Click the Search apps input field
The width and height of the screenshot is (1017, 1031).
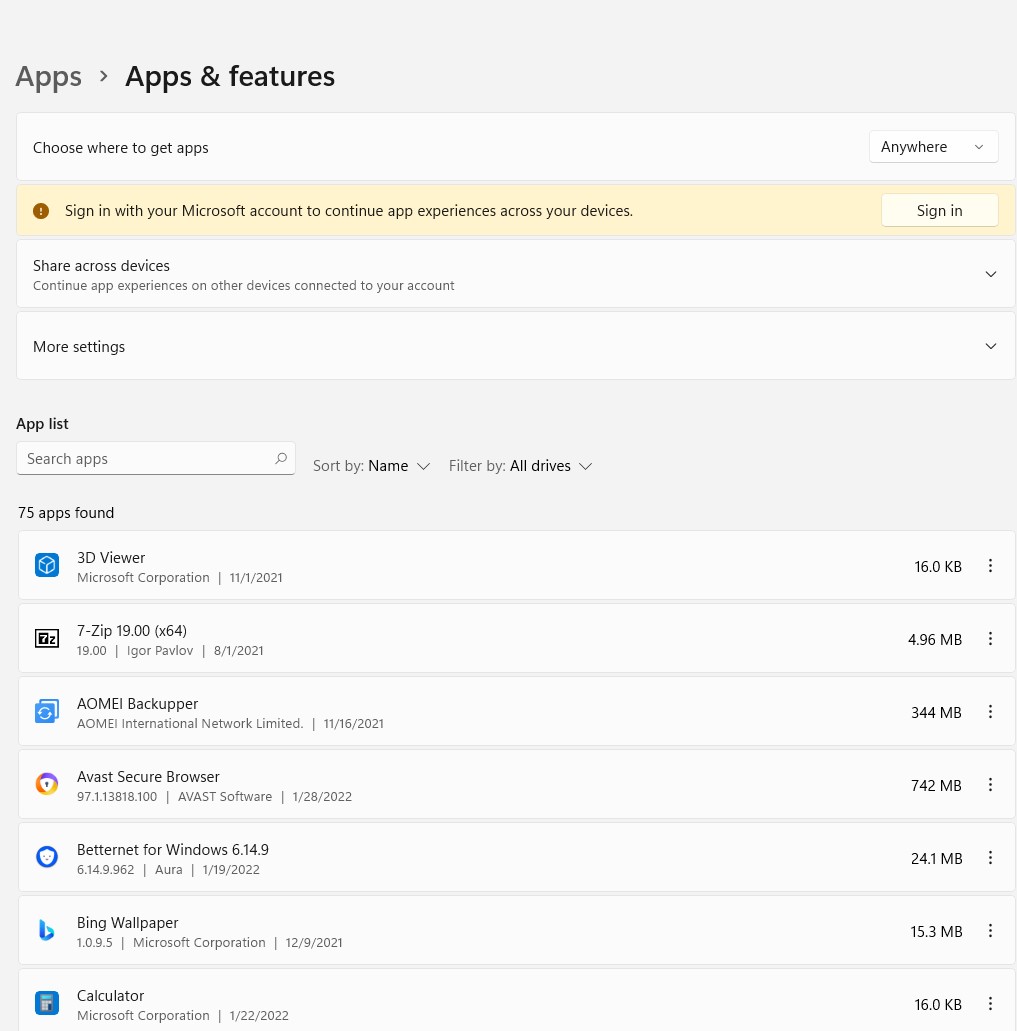click(145, 459)
